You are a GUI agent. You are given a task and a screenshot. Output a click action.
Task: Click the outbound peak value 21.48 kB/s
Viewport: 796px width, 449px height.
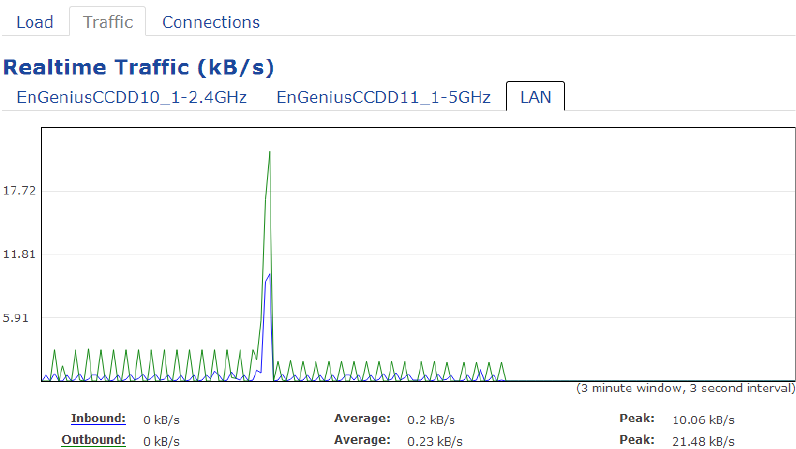[703, 441]
